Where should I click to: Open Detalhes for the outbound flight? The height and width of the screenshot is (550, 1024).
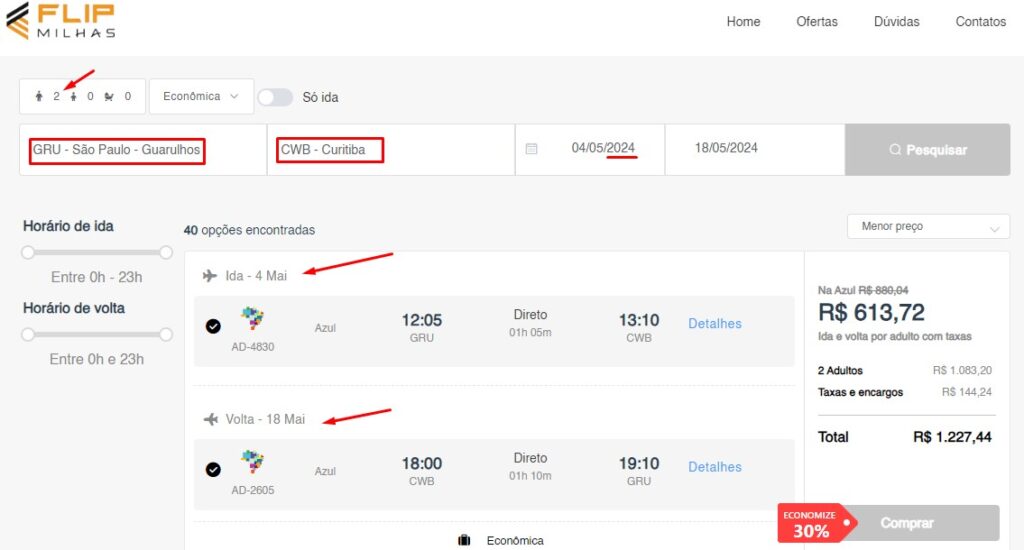[x=714, y=324]
